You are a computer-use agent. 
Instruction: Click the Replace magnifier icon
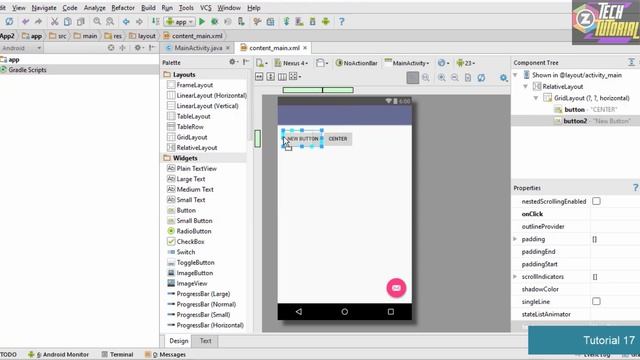click(110, 21)
